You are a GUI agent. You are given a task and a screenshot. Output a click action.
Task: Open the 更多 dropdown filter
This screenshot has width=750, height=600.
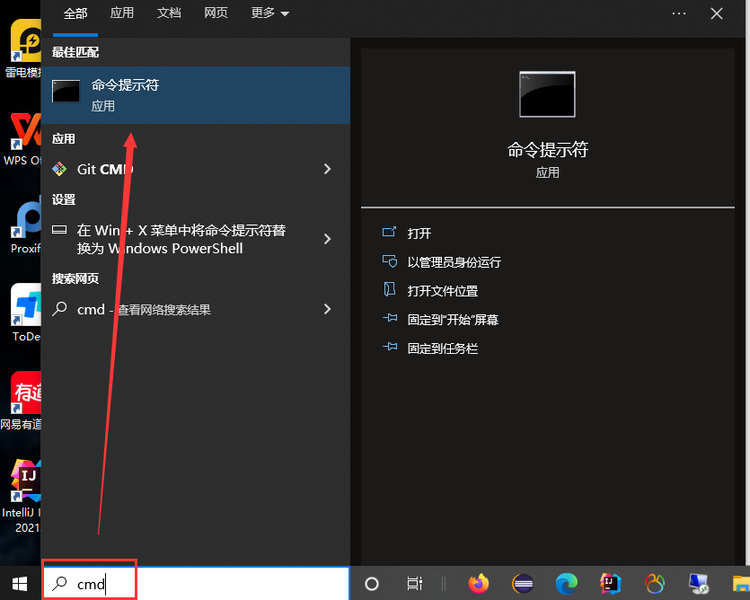pos(270,13)
